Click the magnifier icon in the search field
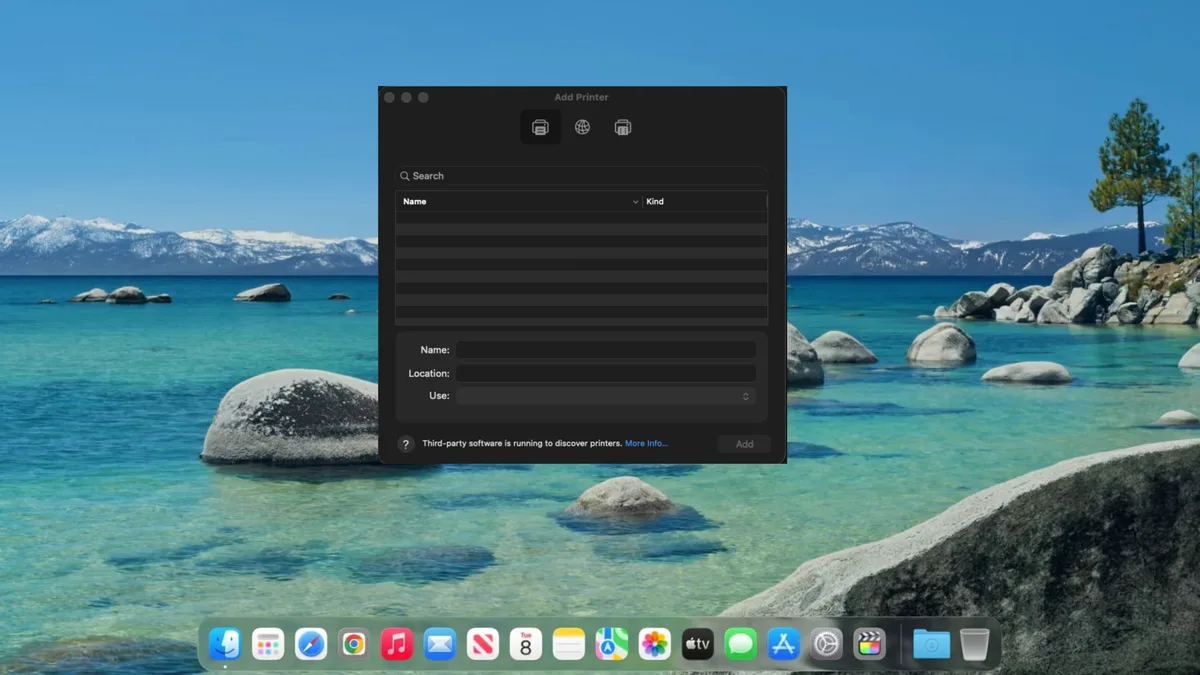This screenshot has height=675, width=1200. 405,176
